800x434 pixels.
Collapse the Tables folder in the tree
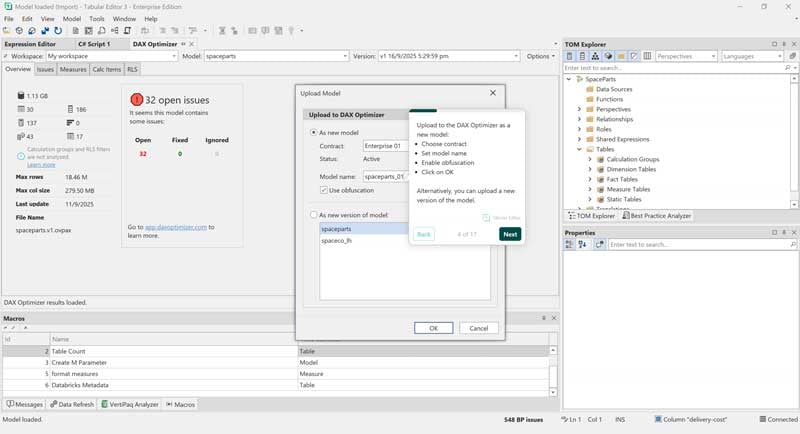click(x=579, y=149)
